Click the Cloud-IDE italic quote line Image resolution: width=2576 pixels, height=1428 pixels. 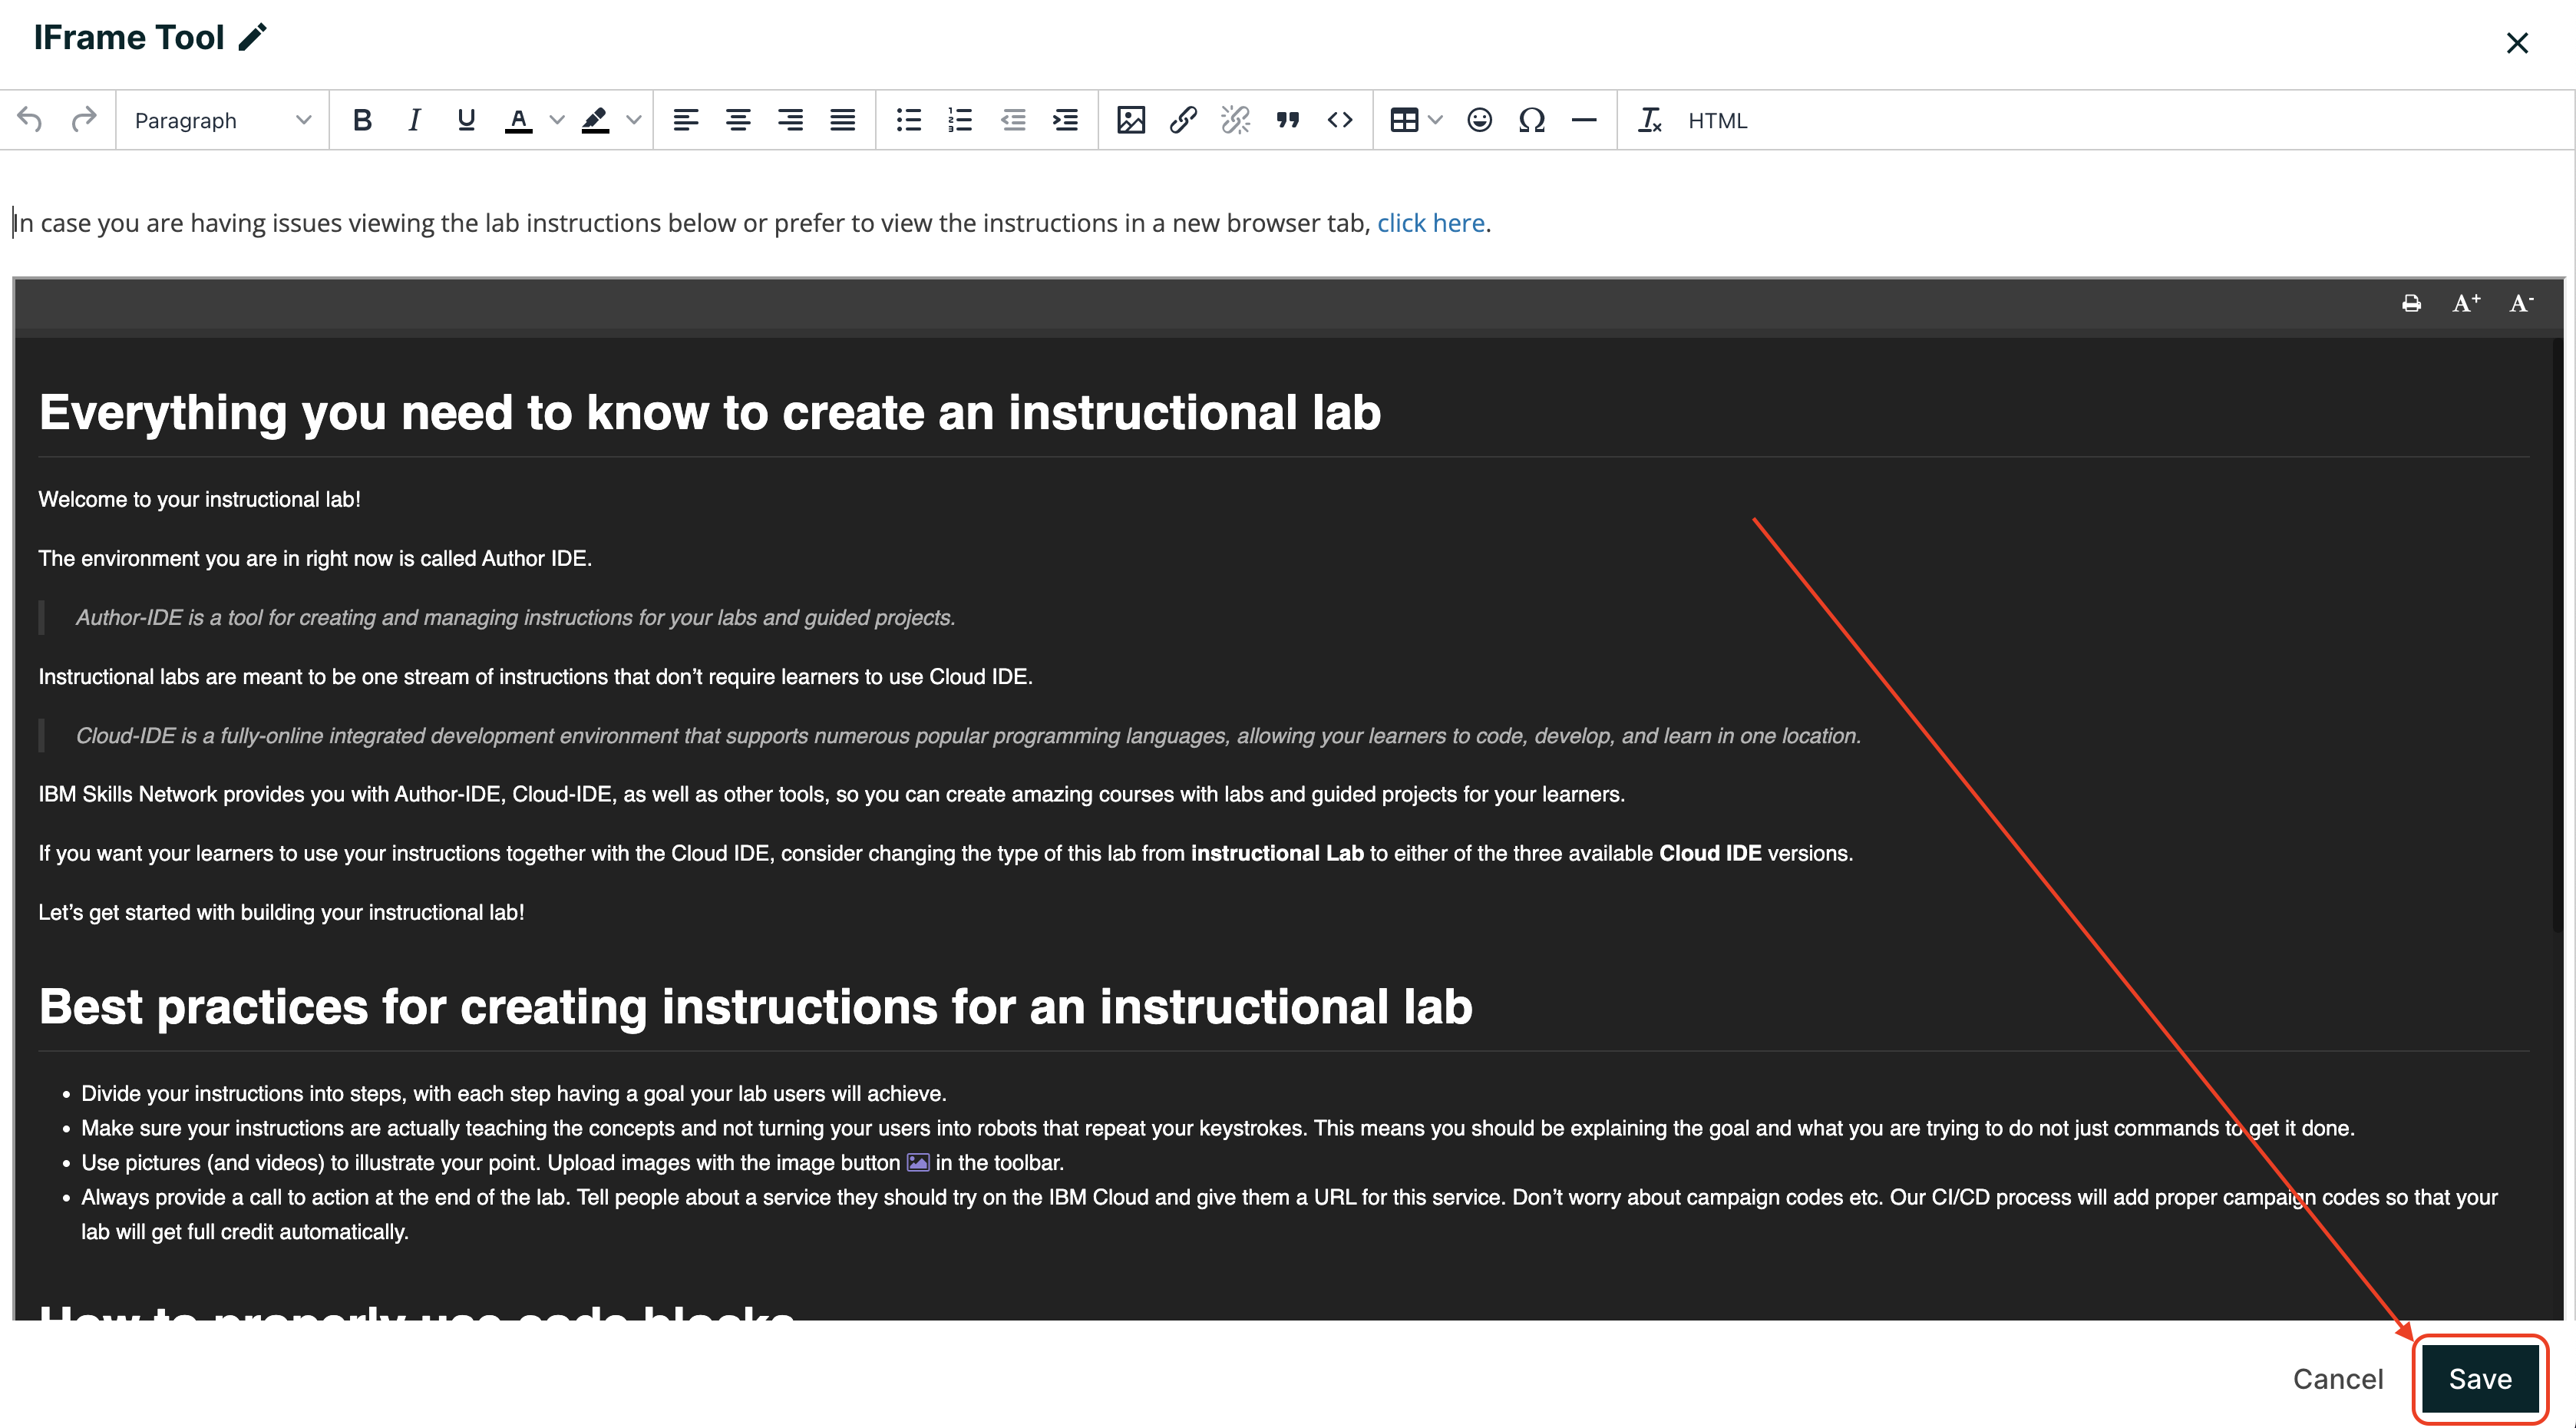[968, 735]
